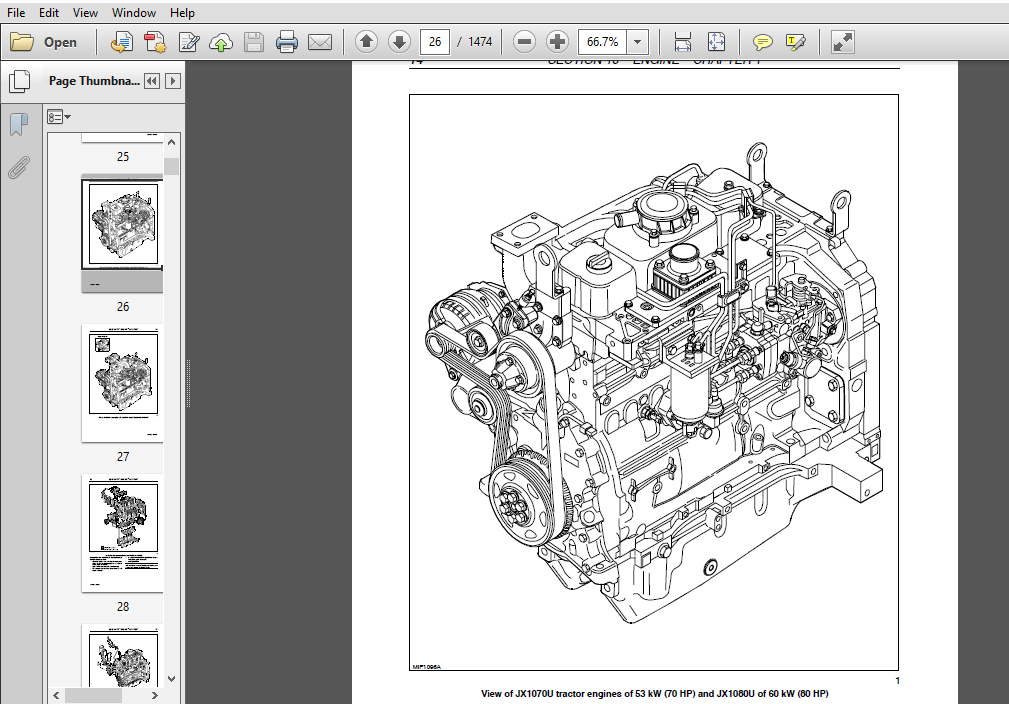
Task: Click the thumbnail panel scroll right arrow
Action: 154,695
